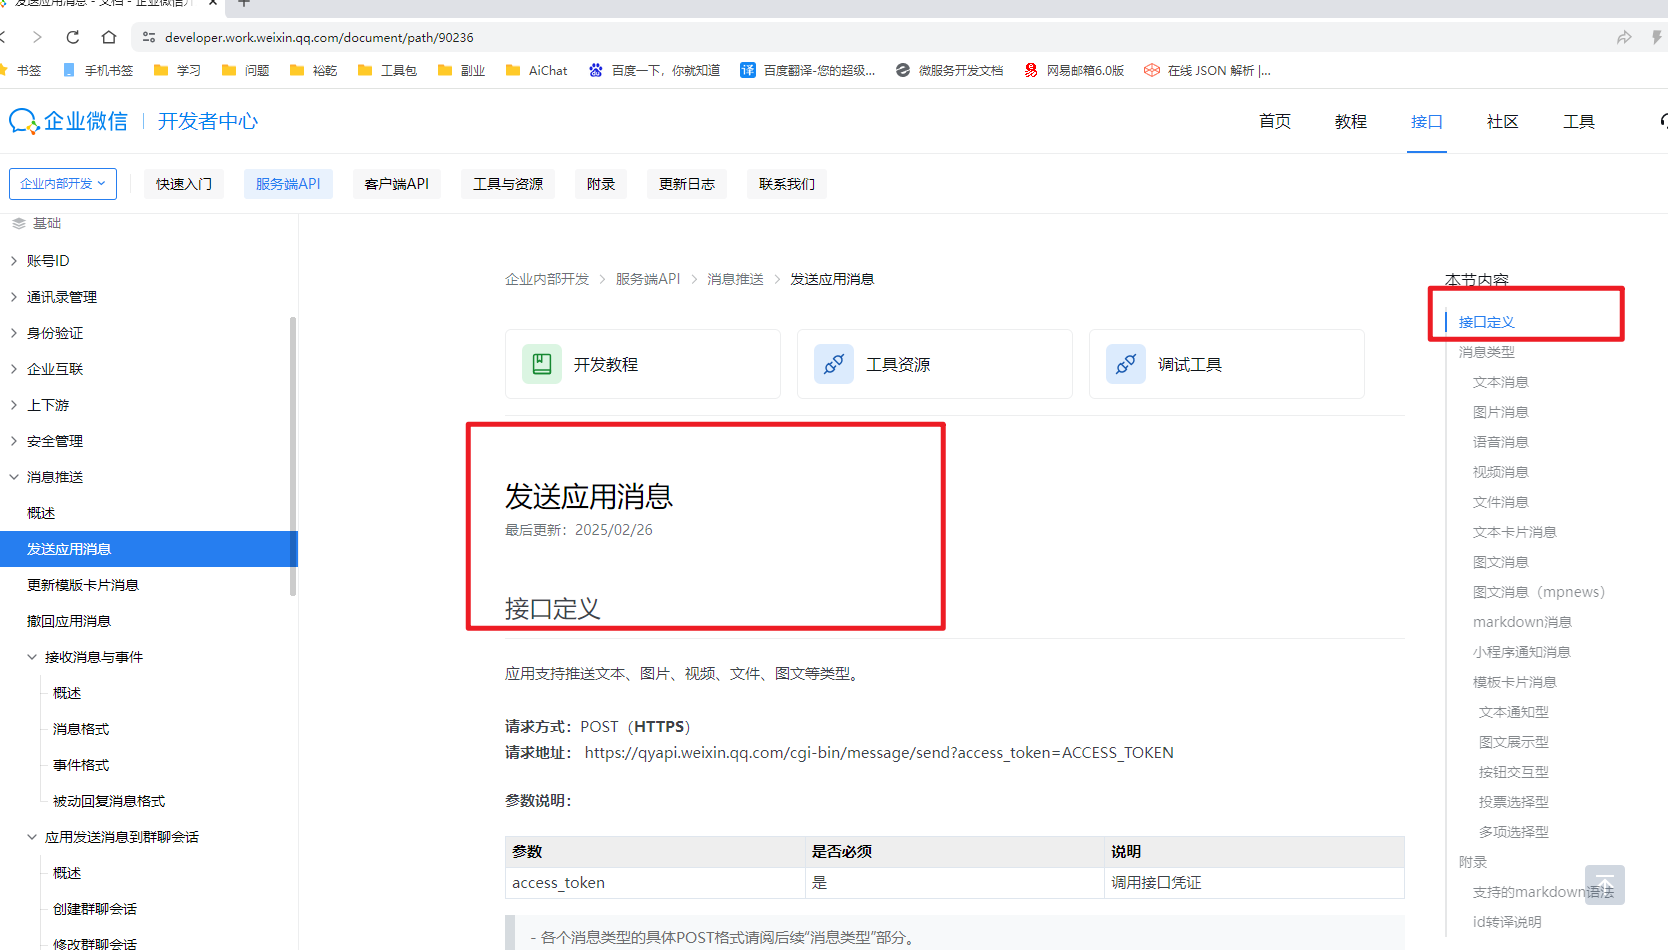The image size is (1668, 950).
Task: Jump to 接口定义 in section outline
Action: 1487,322
